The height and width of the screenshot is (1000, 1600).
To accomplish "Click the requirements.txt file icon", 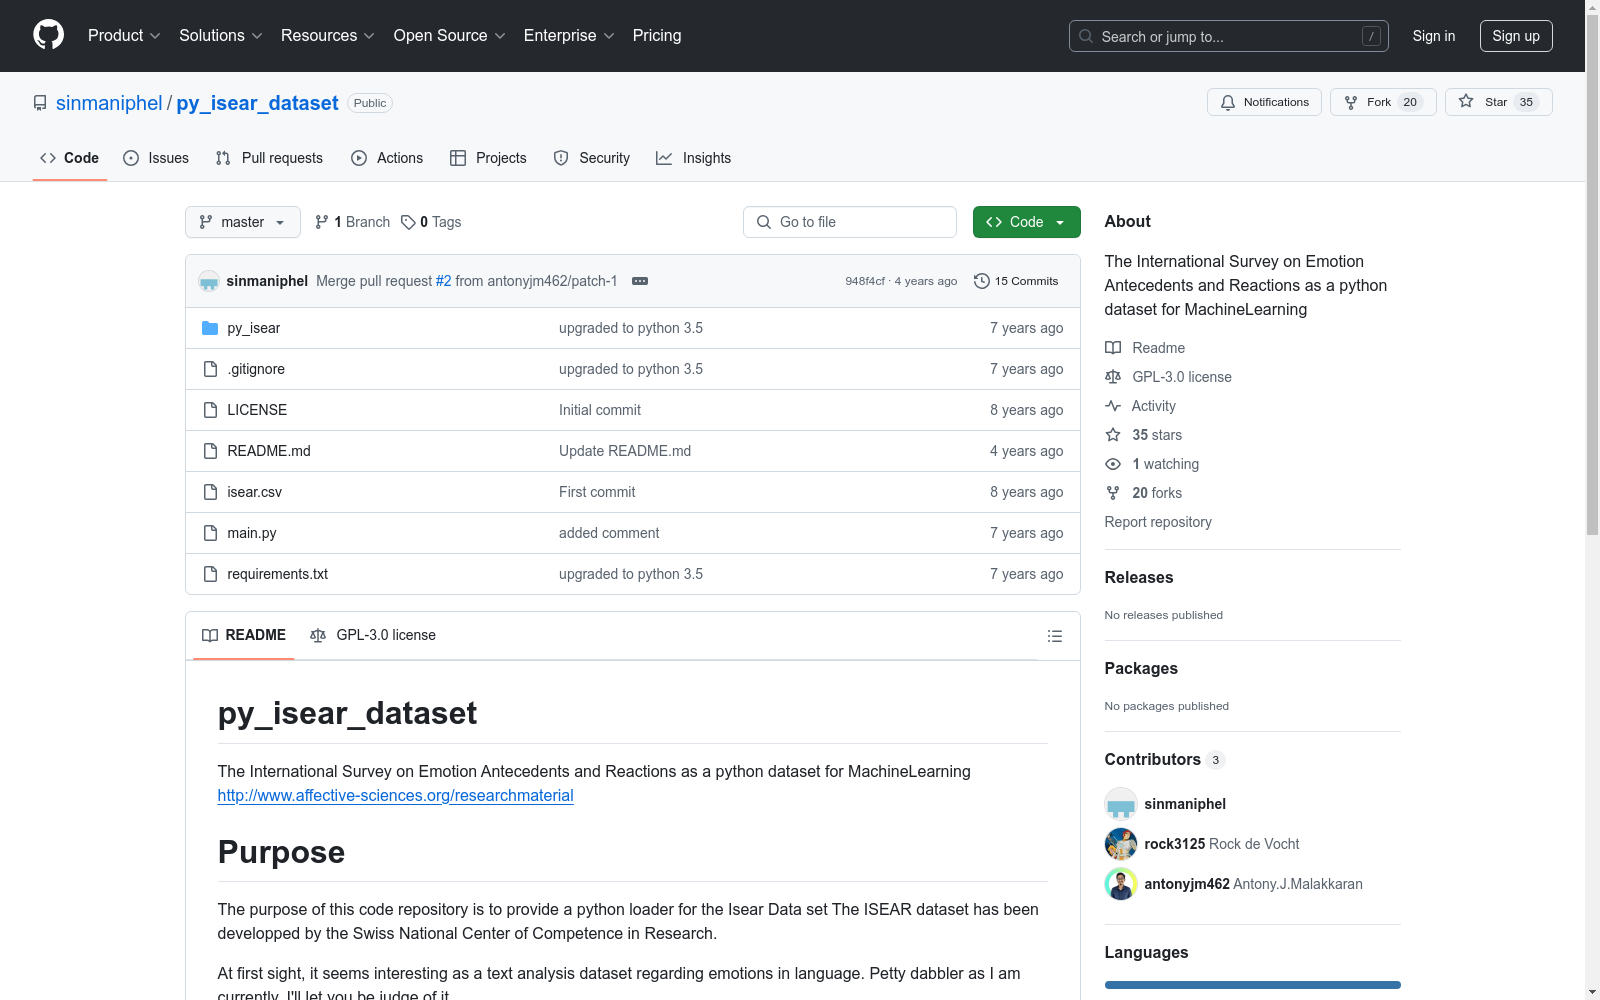I will point(210,574).
